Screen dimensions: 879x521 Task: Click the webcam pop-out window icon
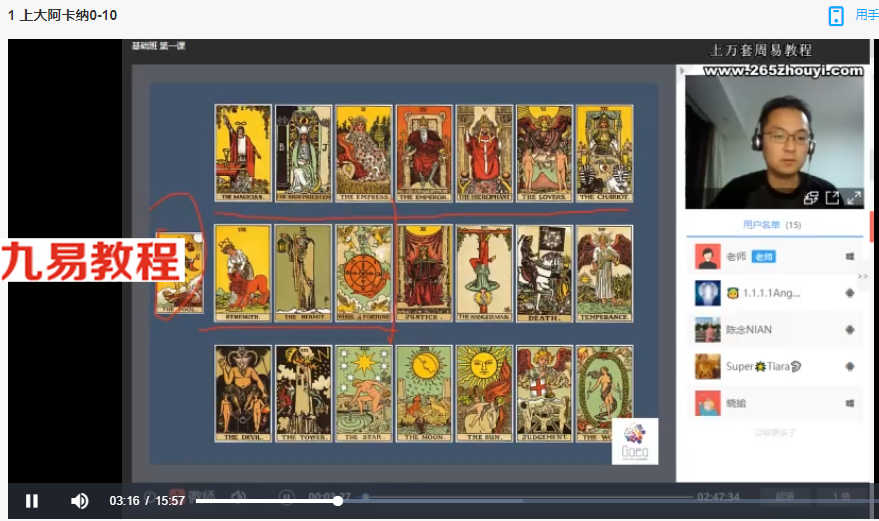tap(832, 197)
